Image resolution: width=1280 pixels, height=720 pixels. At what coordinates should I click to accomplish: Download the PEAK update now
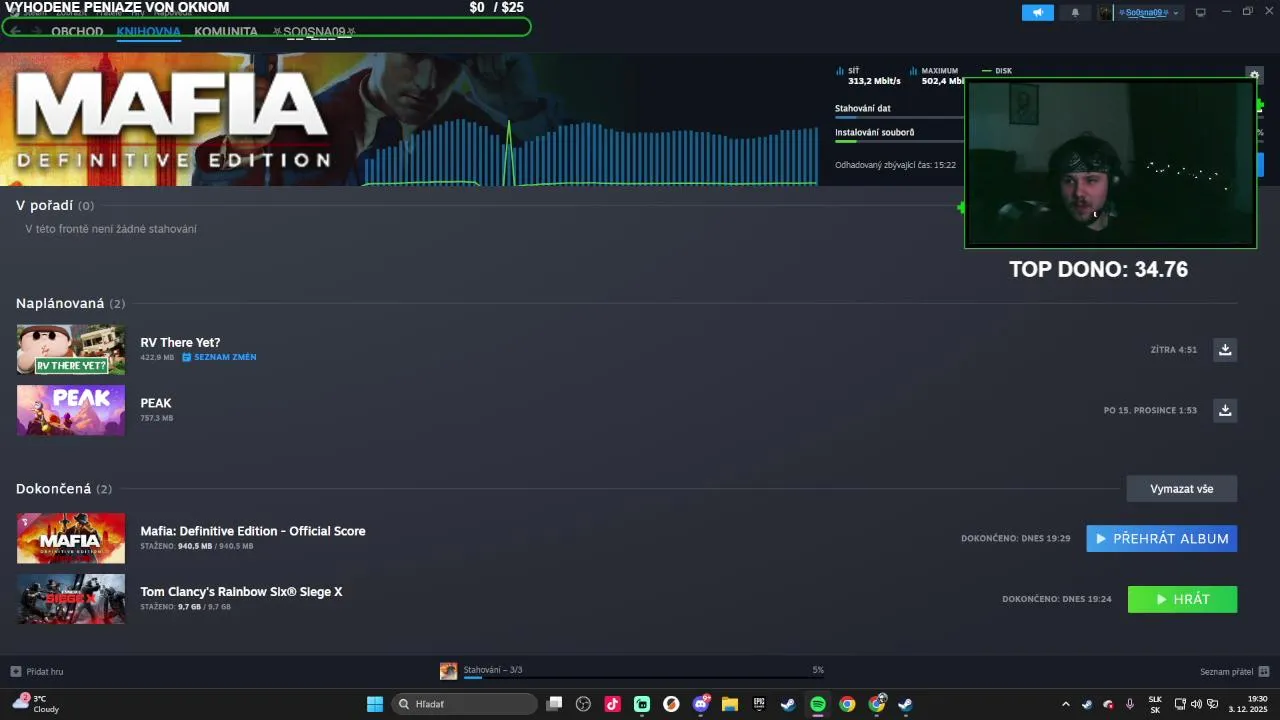click(1225, 410)
